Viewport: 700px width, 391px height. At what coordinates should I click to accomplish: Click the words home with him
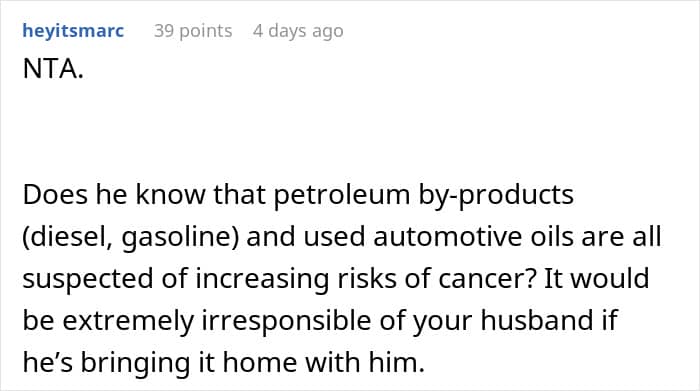[324, 362]
